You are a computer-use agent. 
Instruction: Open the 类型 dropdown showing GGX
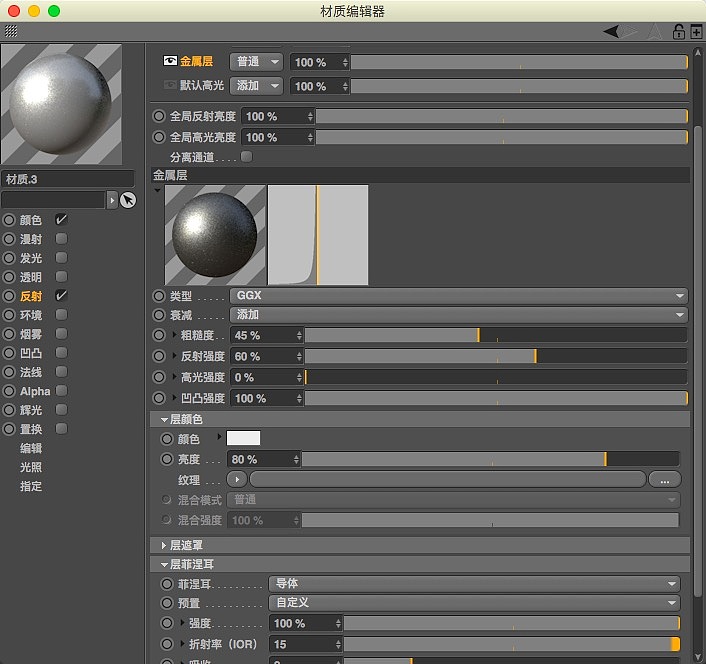click(458, 296)
